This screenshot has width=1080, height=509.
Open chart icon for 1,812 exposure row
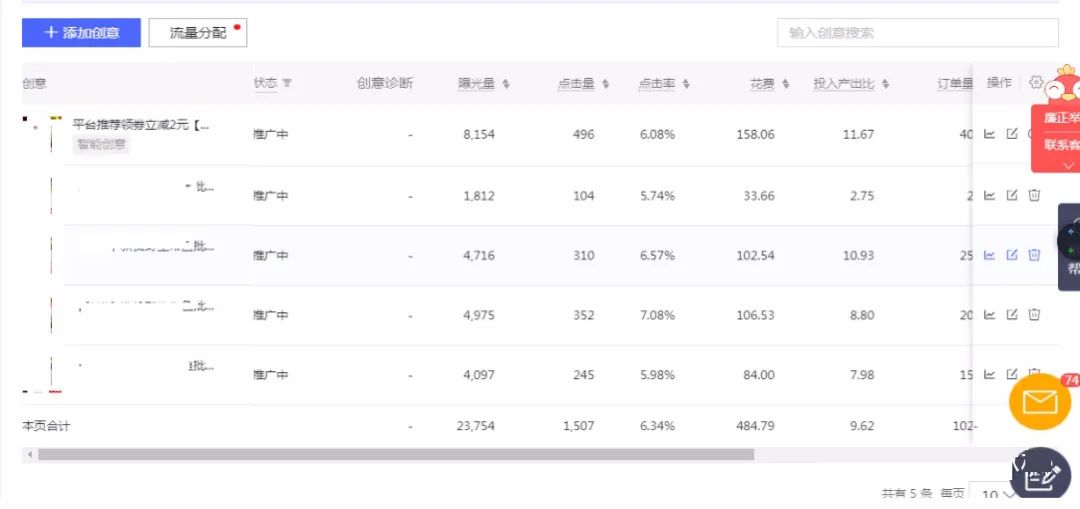tap(990, 196)
